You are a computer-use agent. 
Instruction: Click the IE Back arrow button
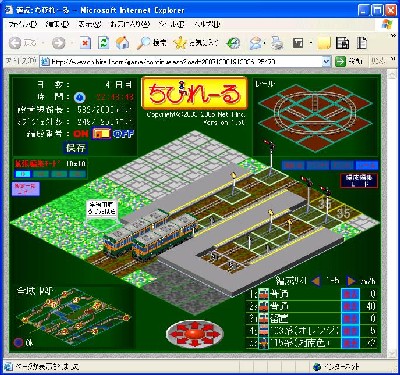point(15,43)
